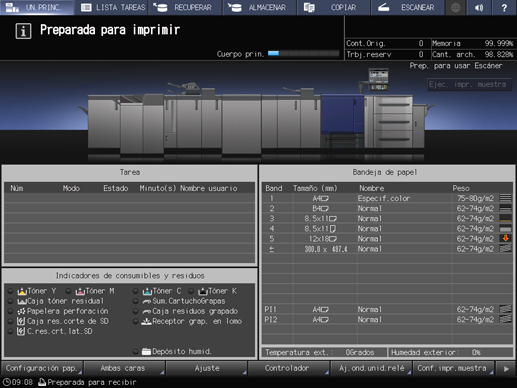
Task: Click the Depósito humid. container icon
Action: click(x=146, y=351)
